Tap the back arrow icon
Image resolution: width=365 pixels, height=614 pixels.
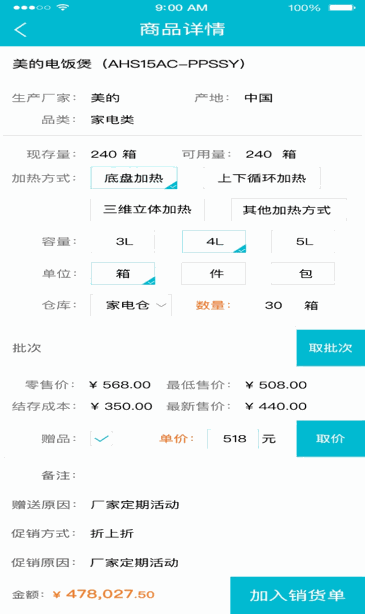coord(20,30)
